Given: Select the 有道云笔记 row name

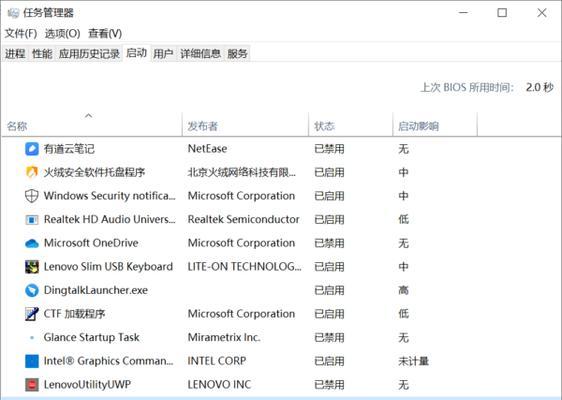Looking at the screenshot, I should coord(69,149).
